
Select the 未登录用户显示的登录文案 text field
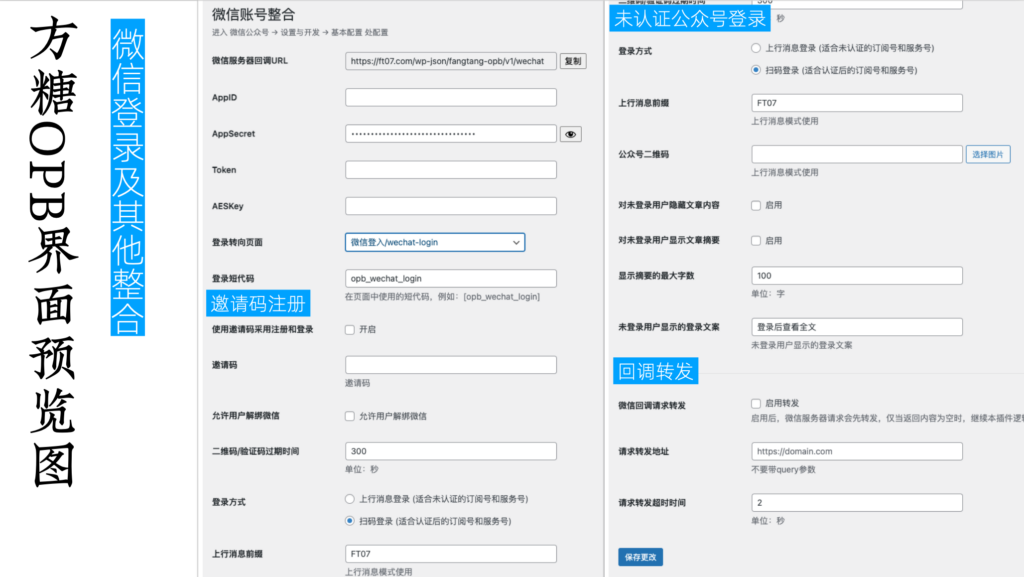pos(856,327)
